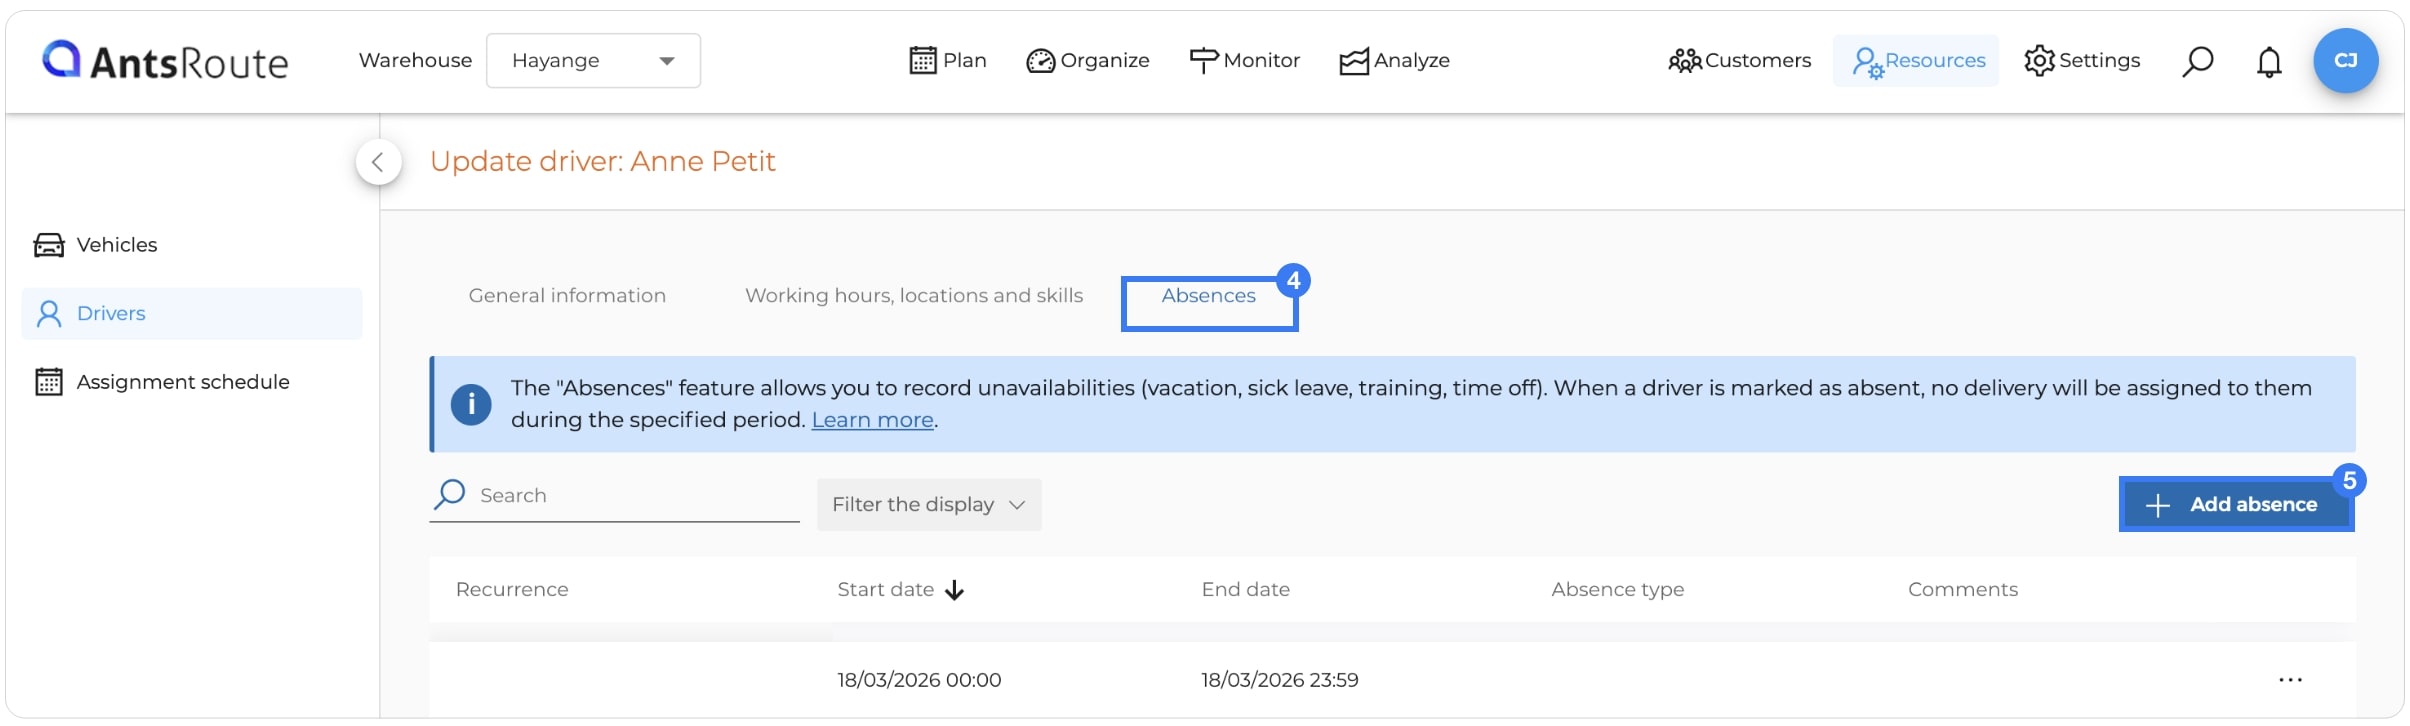2410x726 pixels.
Task: Follow the Learn more link
Action: pos(872,420)
